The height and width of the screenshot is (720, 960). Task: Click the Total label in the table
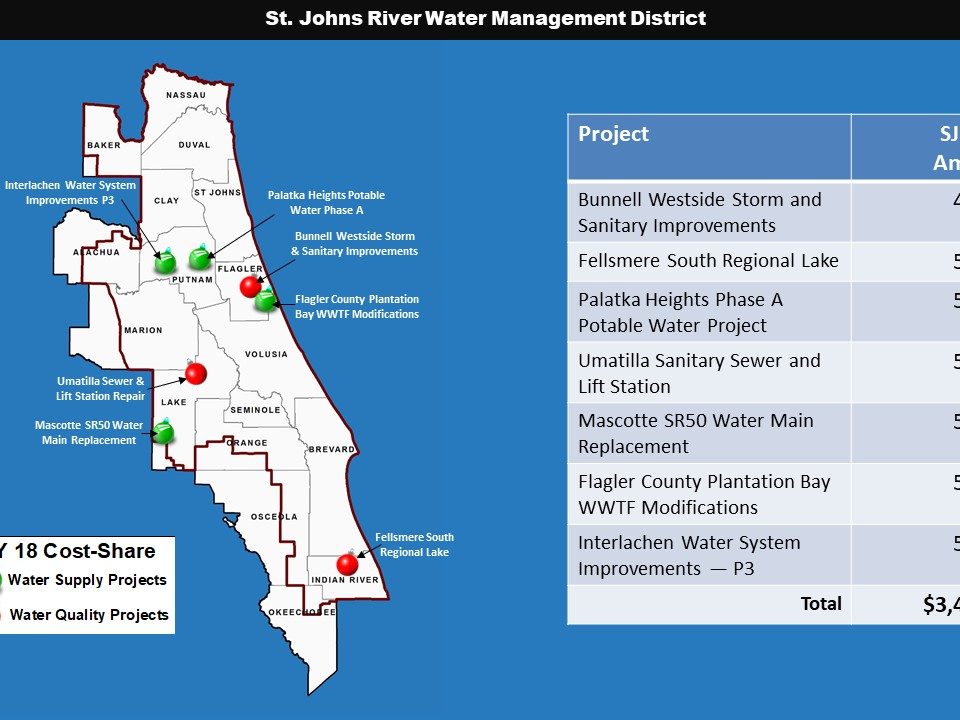821,604
